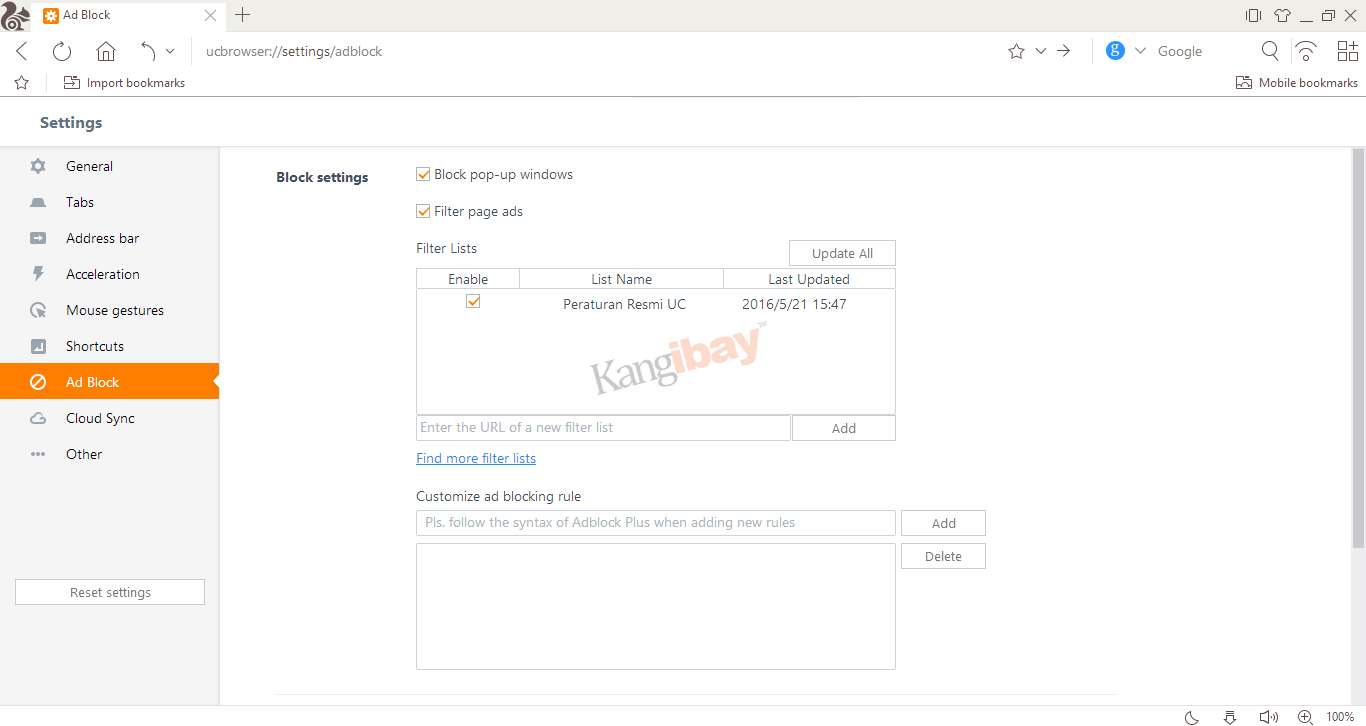Viewport: 1366px width, 726px height.
Task: Click the UC Browser cloud boost icon
Action: pyautogui.click(x=1306, y=50)
